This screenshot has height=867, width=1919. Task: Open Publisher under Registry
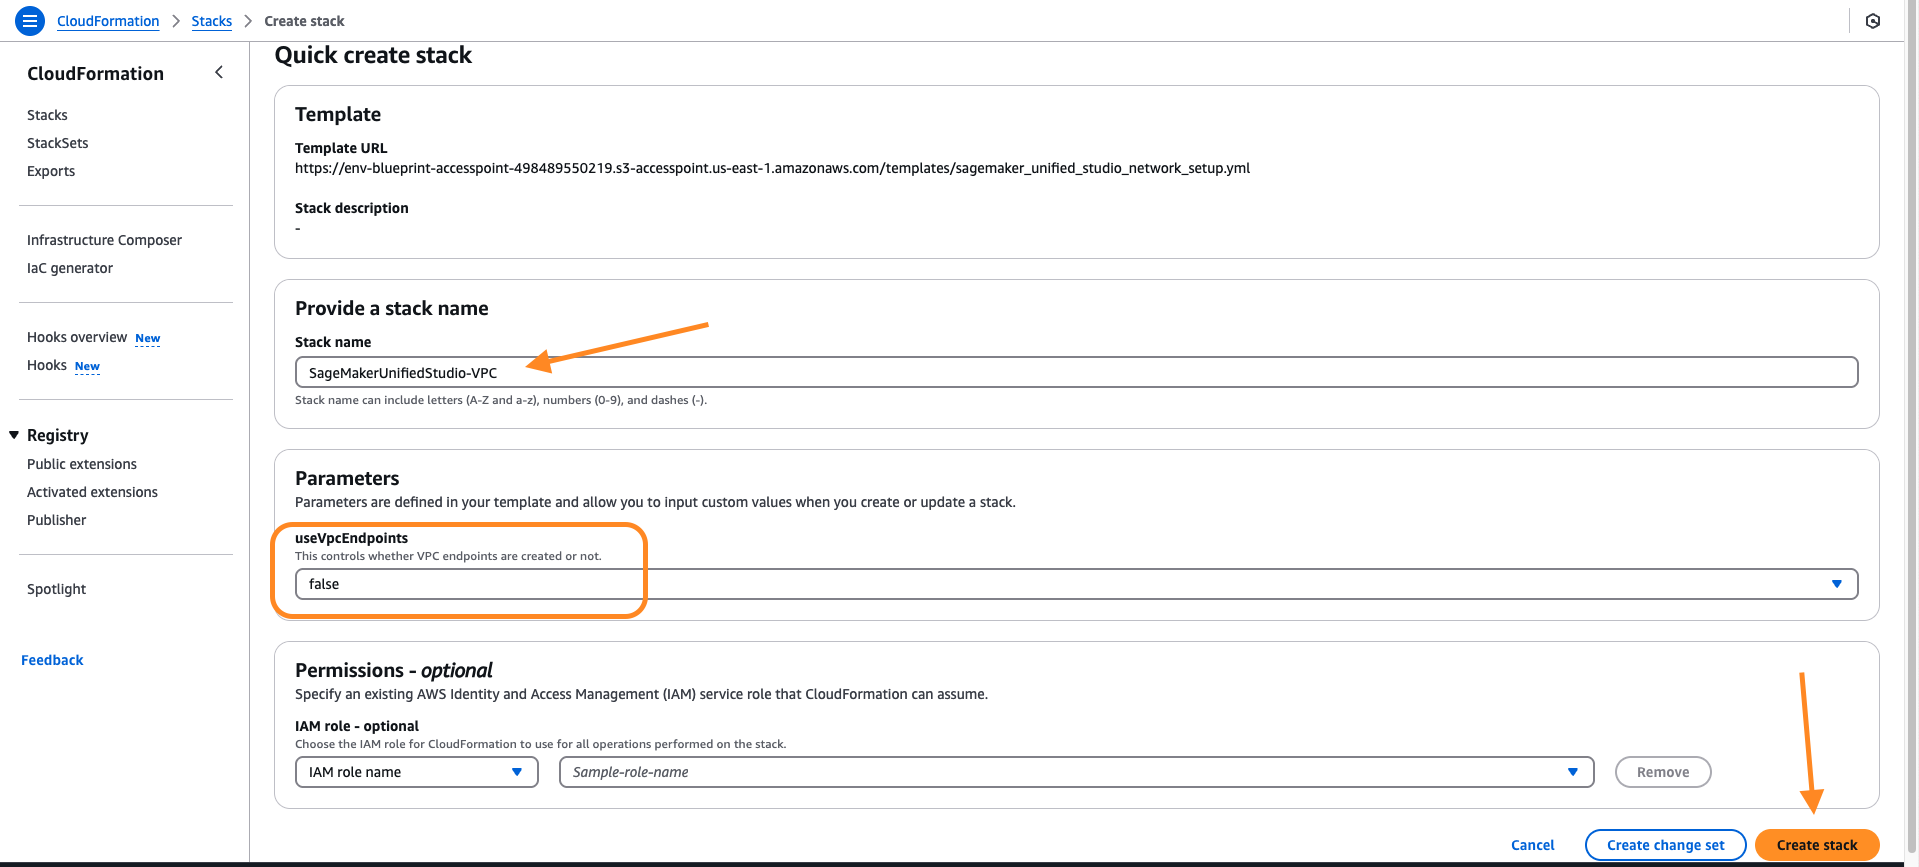point(57,520)
